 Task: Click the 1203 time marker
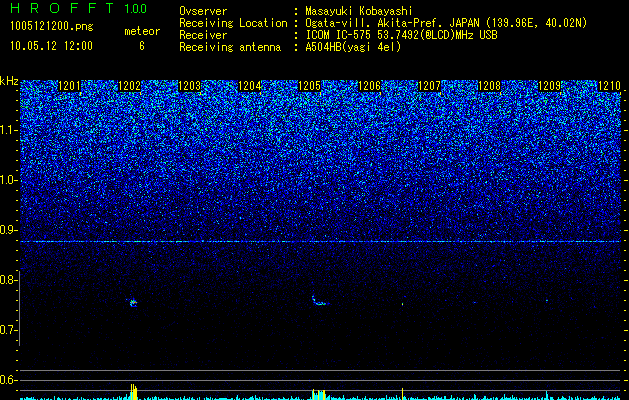click(189, 86)
